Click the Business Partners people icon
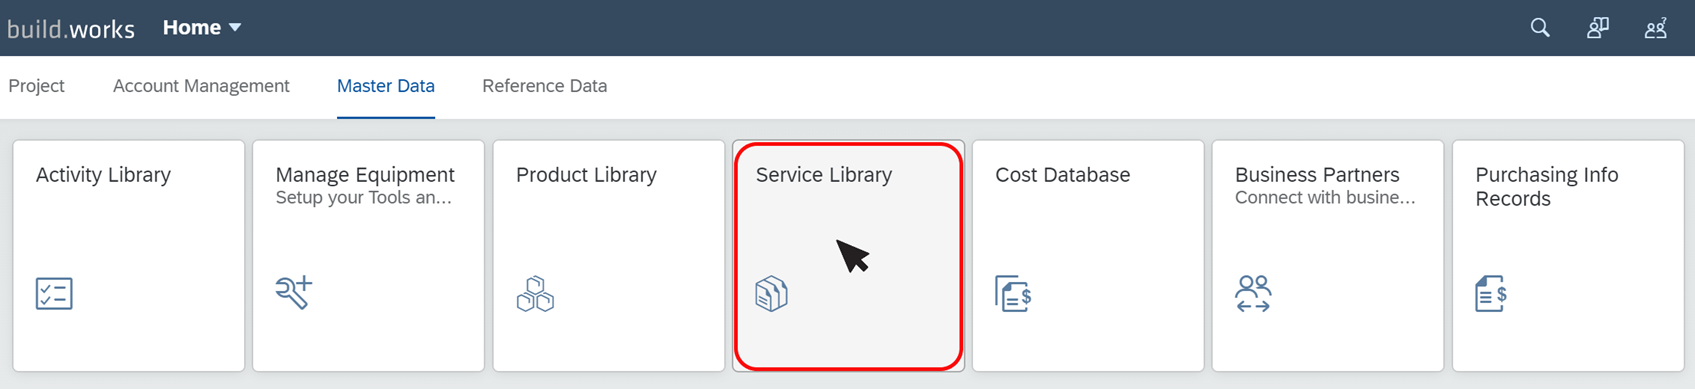The height and width of the screenshot is (389, 1695). (1253, 294)
